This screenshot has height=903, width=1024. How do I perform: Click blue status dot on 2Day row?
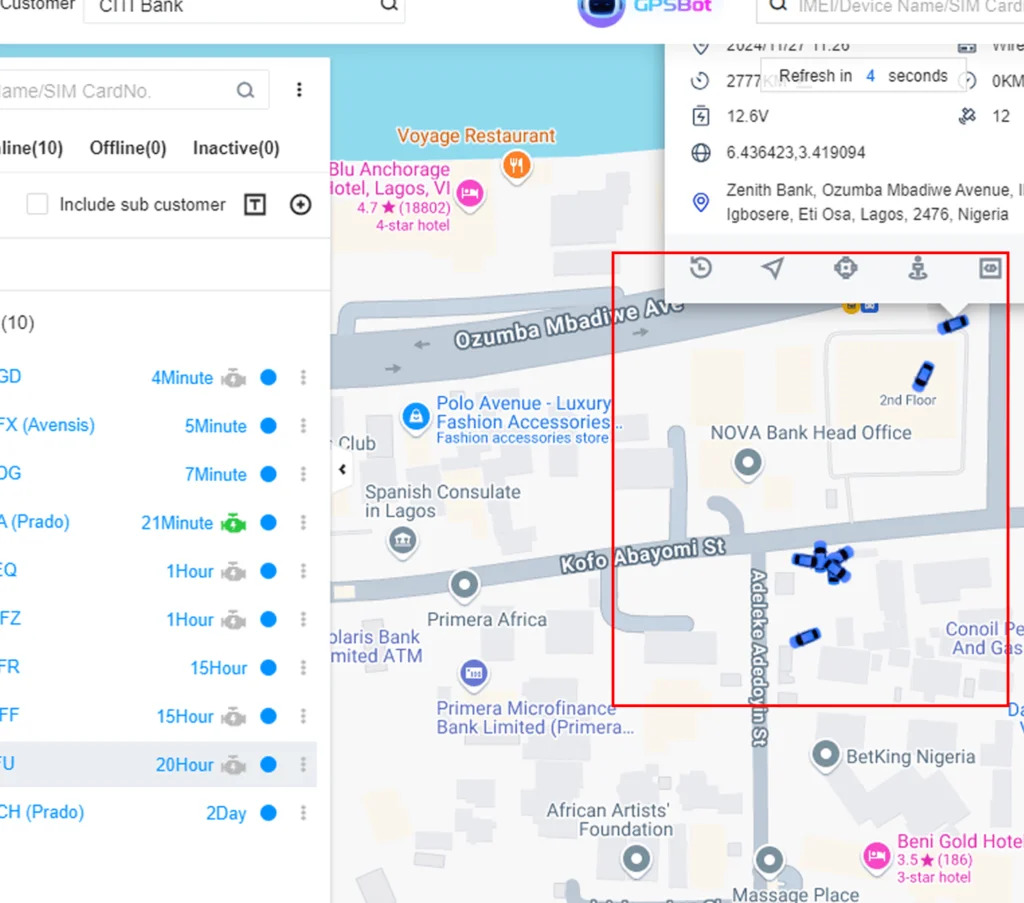pyautogui.click(x=268, y=813)
